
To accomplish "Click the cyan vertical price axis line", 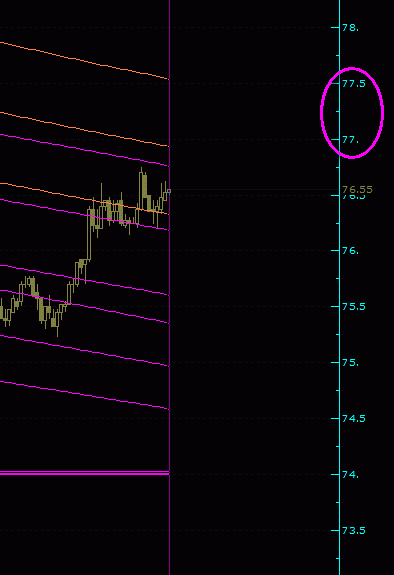I will tap(340, 288).
